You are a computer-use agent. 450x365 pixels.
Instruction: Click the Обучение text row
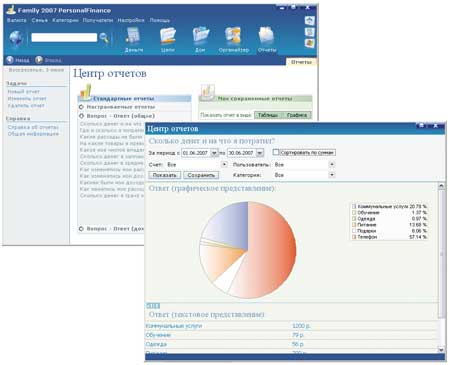(292, 335)
